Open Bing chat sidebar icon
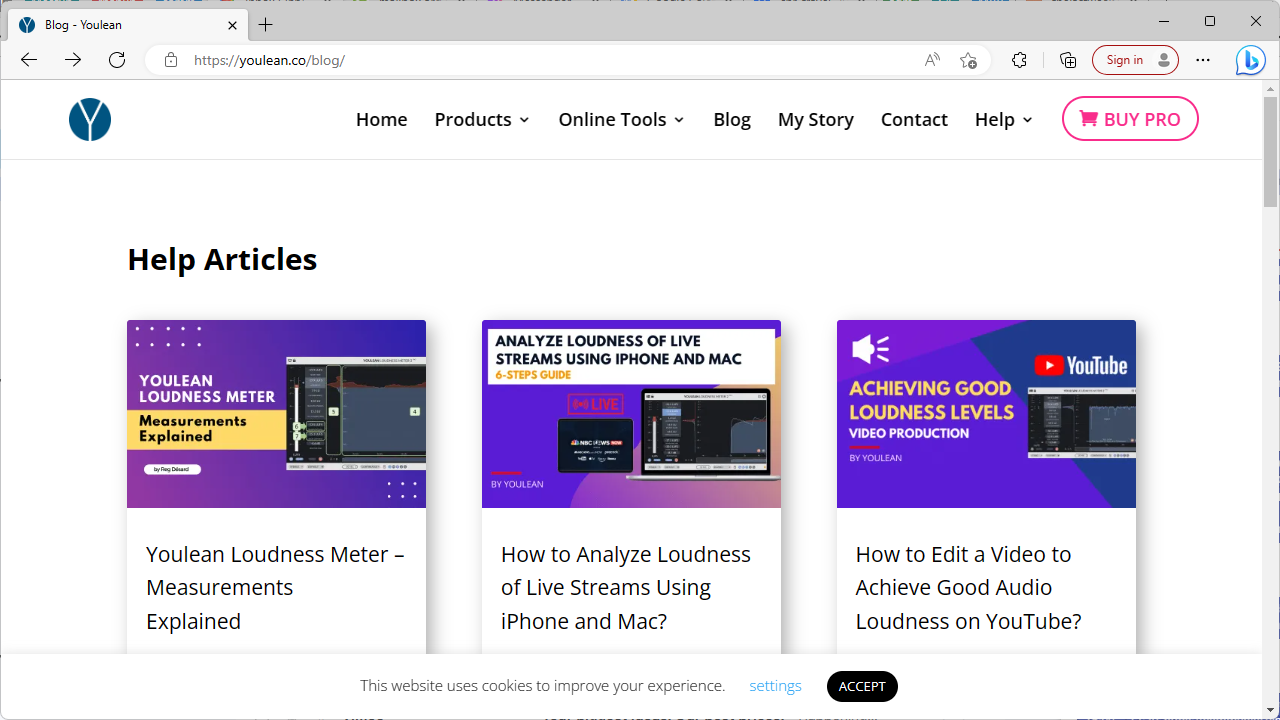 1250,60
